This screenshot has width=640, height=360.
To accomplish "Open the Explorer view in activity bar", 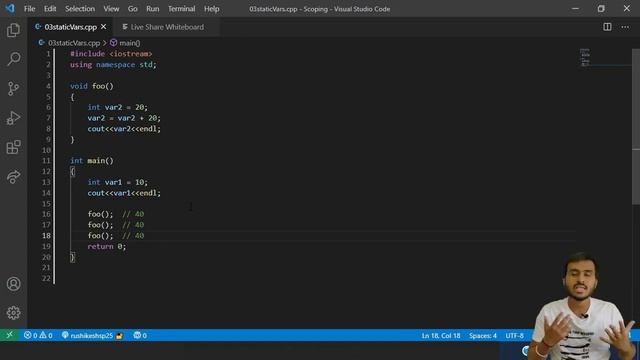I will click(x=13, y=30).
